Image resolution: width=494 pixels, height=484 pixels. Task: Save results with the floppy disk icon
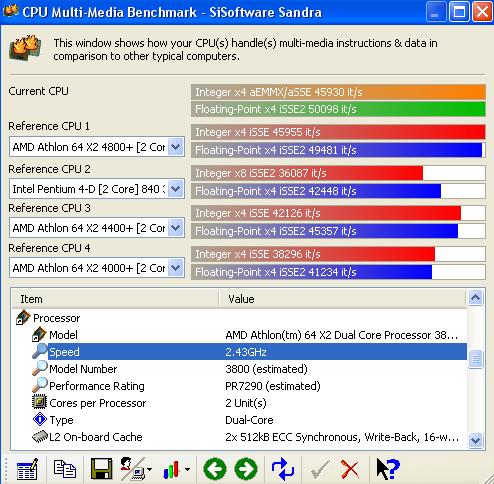pyautogui.click(x=101, y=469)
